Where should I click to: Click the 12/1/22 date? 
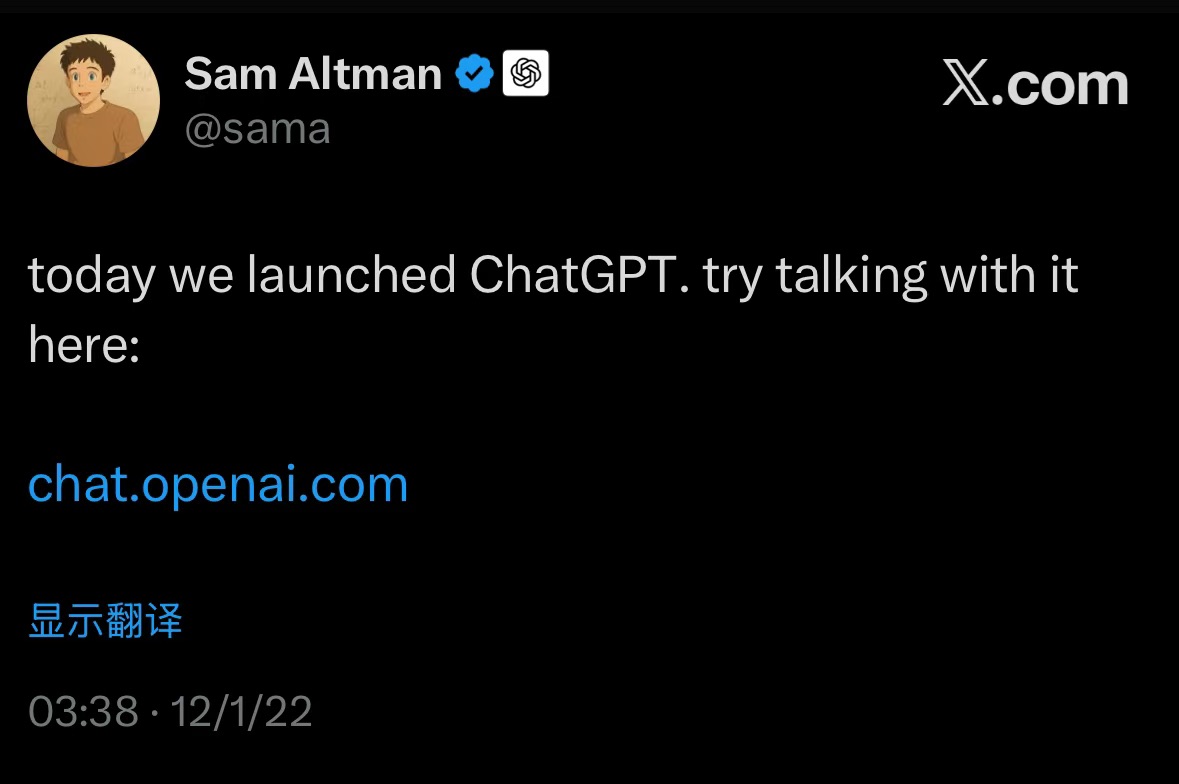pos(241,712)
